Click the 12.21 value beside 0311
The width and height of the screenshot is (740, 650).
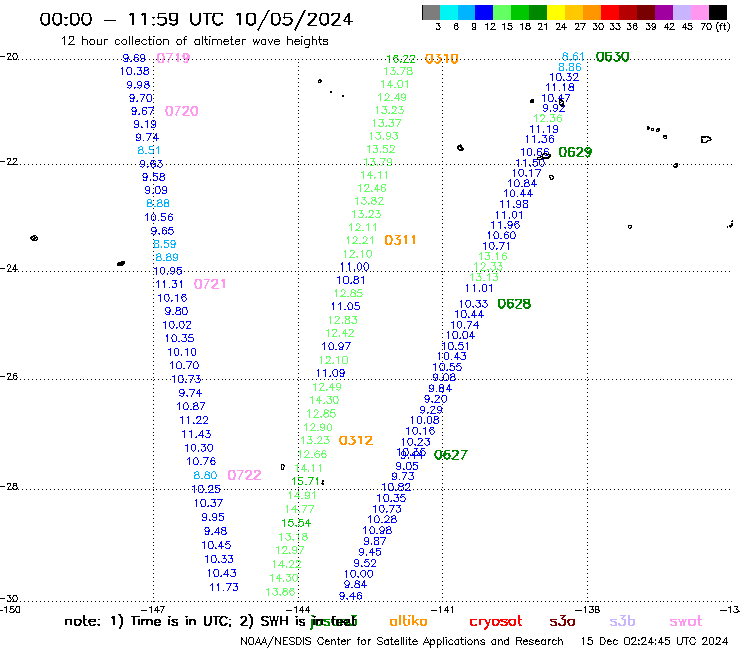pyautogui.click(x=360, y=240)
